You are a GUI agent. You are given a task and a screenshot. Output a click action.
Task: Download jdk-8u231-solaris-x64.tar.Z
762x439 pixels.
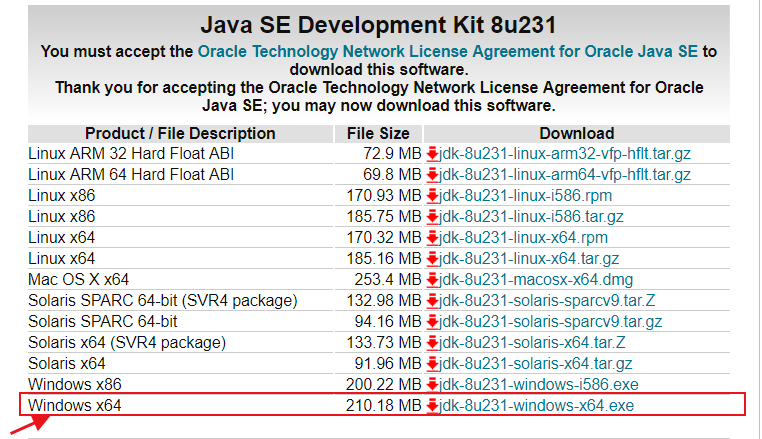coord(532,342)
